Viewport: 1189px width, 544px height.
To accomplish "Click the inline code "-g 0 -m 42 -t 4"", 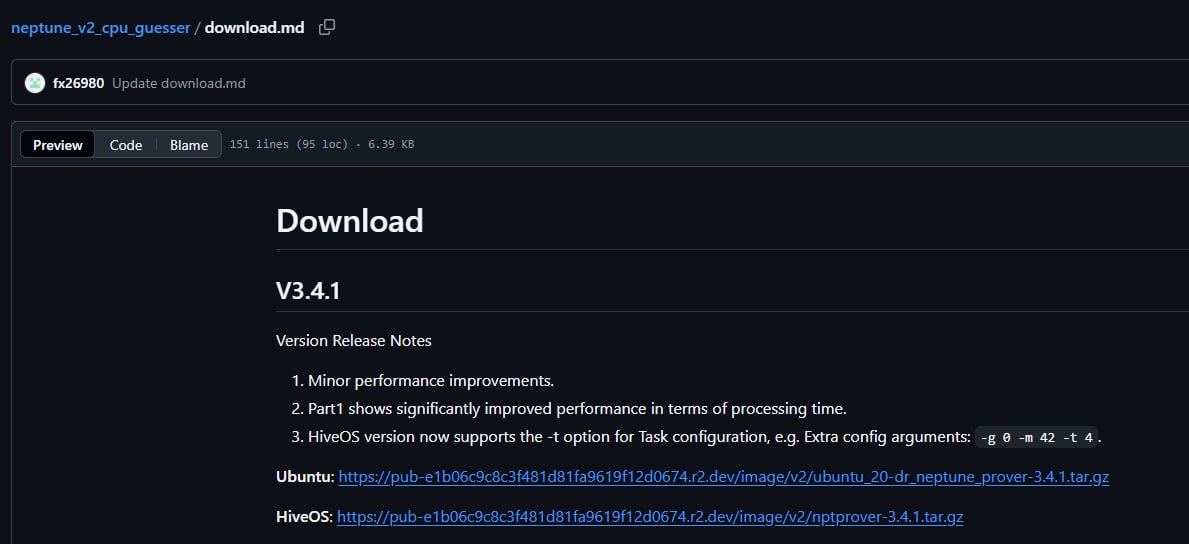I will (1037, 437).
